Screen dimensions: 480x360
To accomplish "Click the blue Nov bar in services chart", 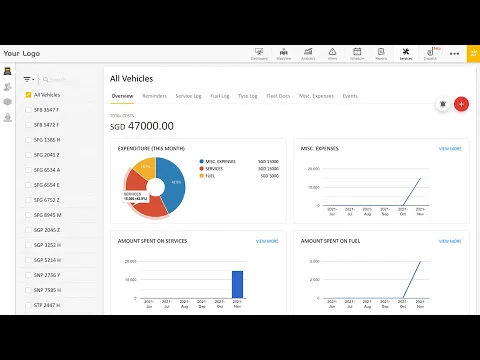I will pos(237,284).
